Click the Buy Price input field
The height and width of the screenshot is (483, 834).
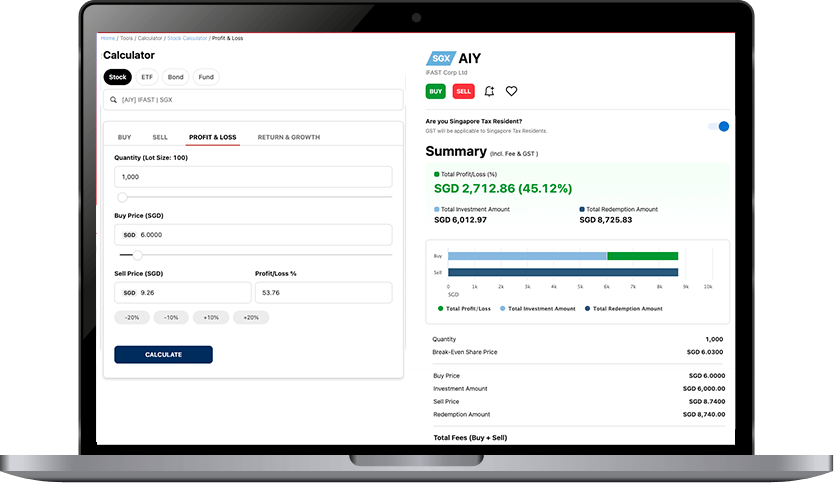(x=253, y=235)
